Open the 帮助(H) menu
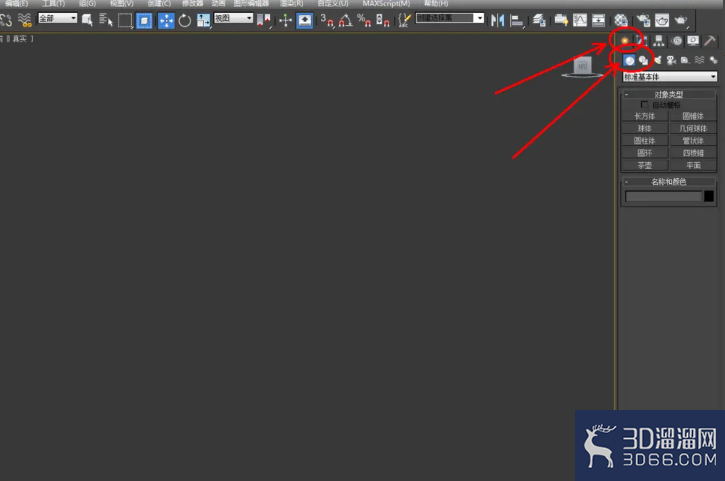 436,4
